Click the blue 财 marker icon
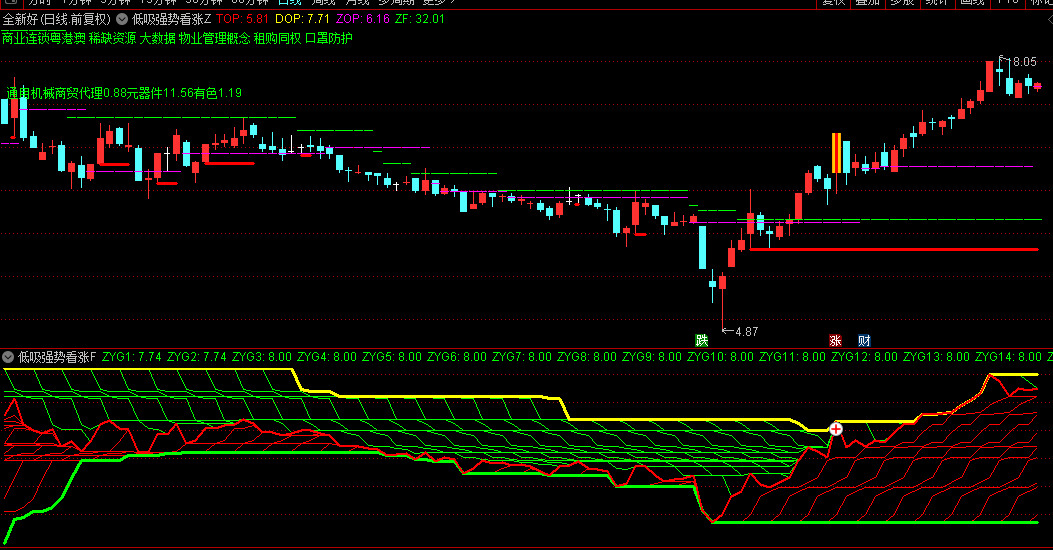Image resolution: width=1053 pixels, height=550 pixels. (864, 340)
